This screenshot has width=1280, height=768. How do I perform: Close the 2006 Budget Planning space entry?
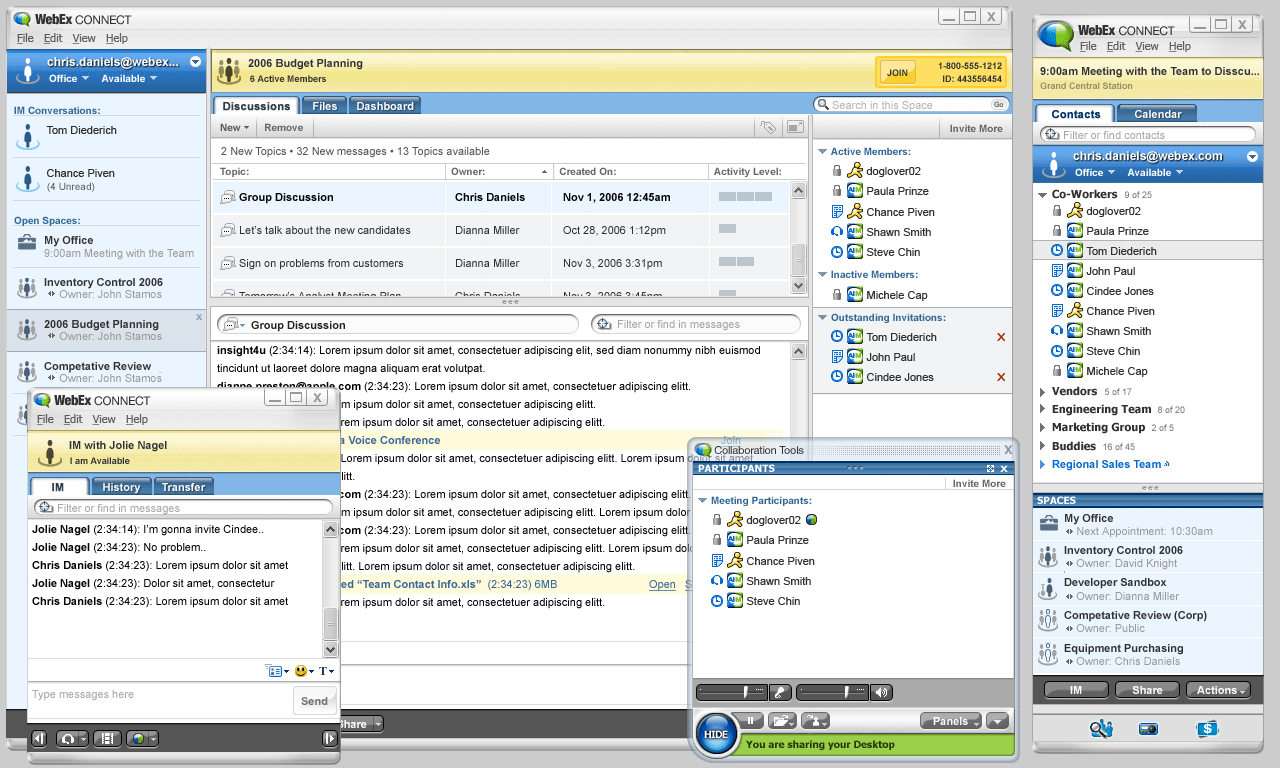click(x=200, y=315)
